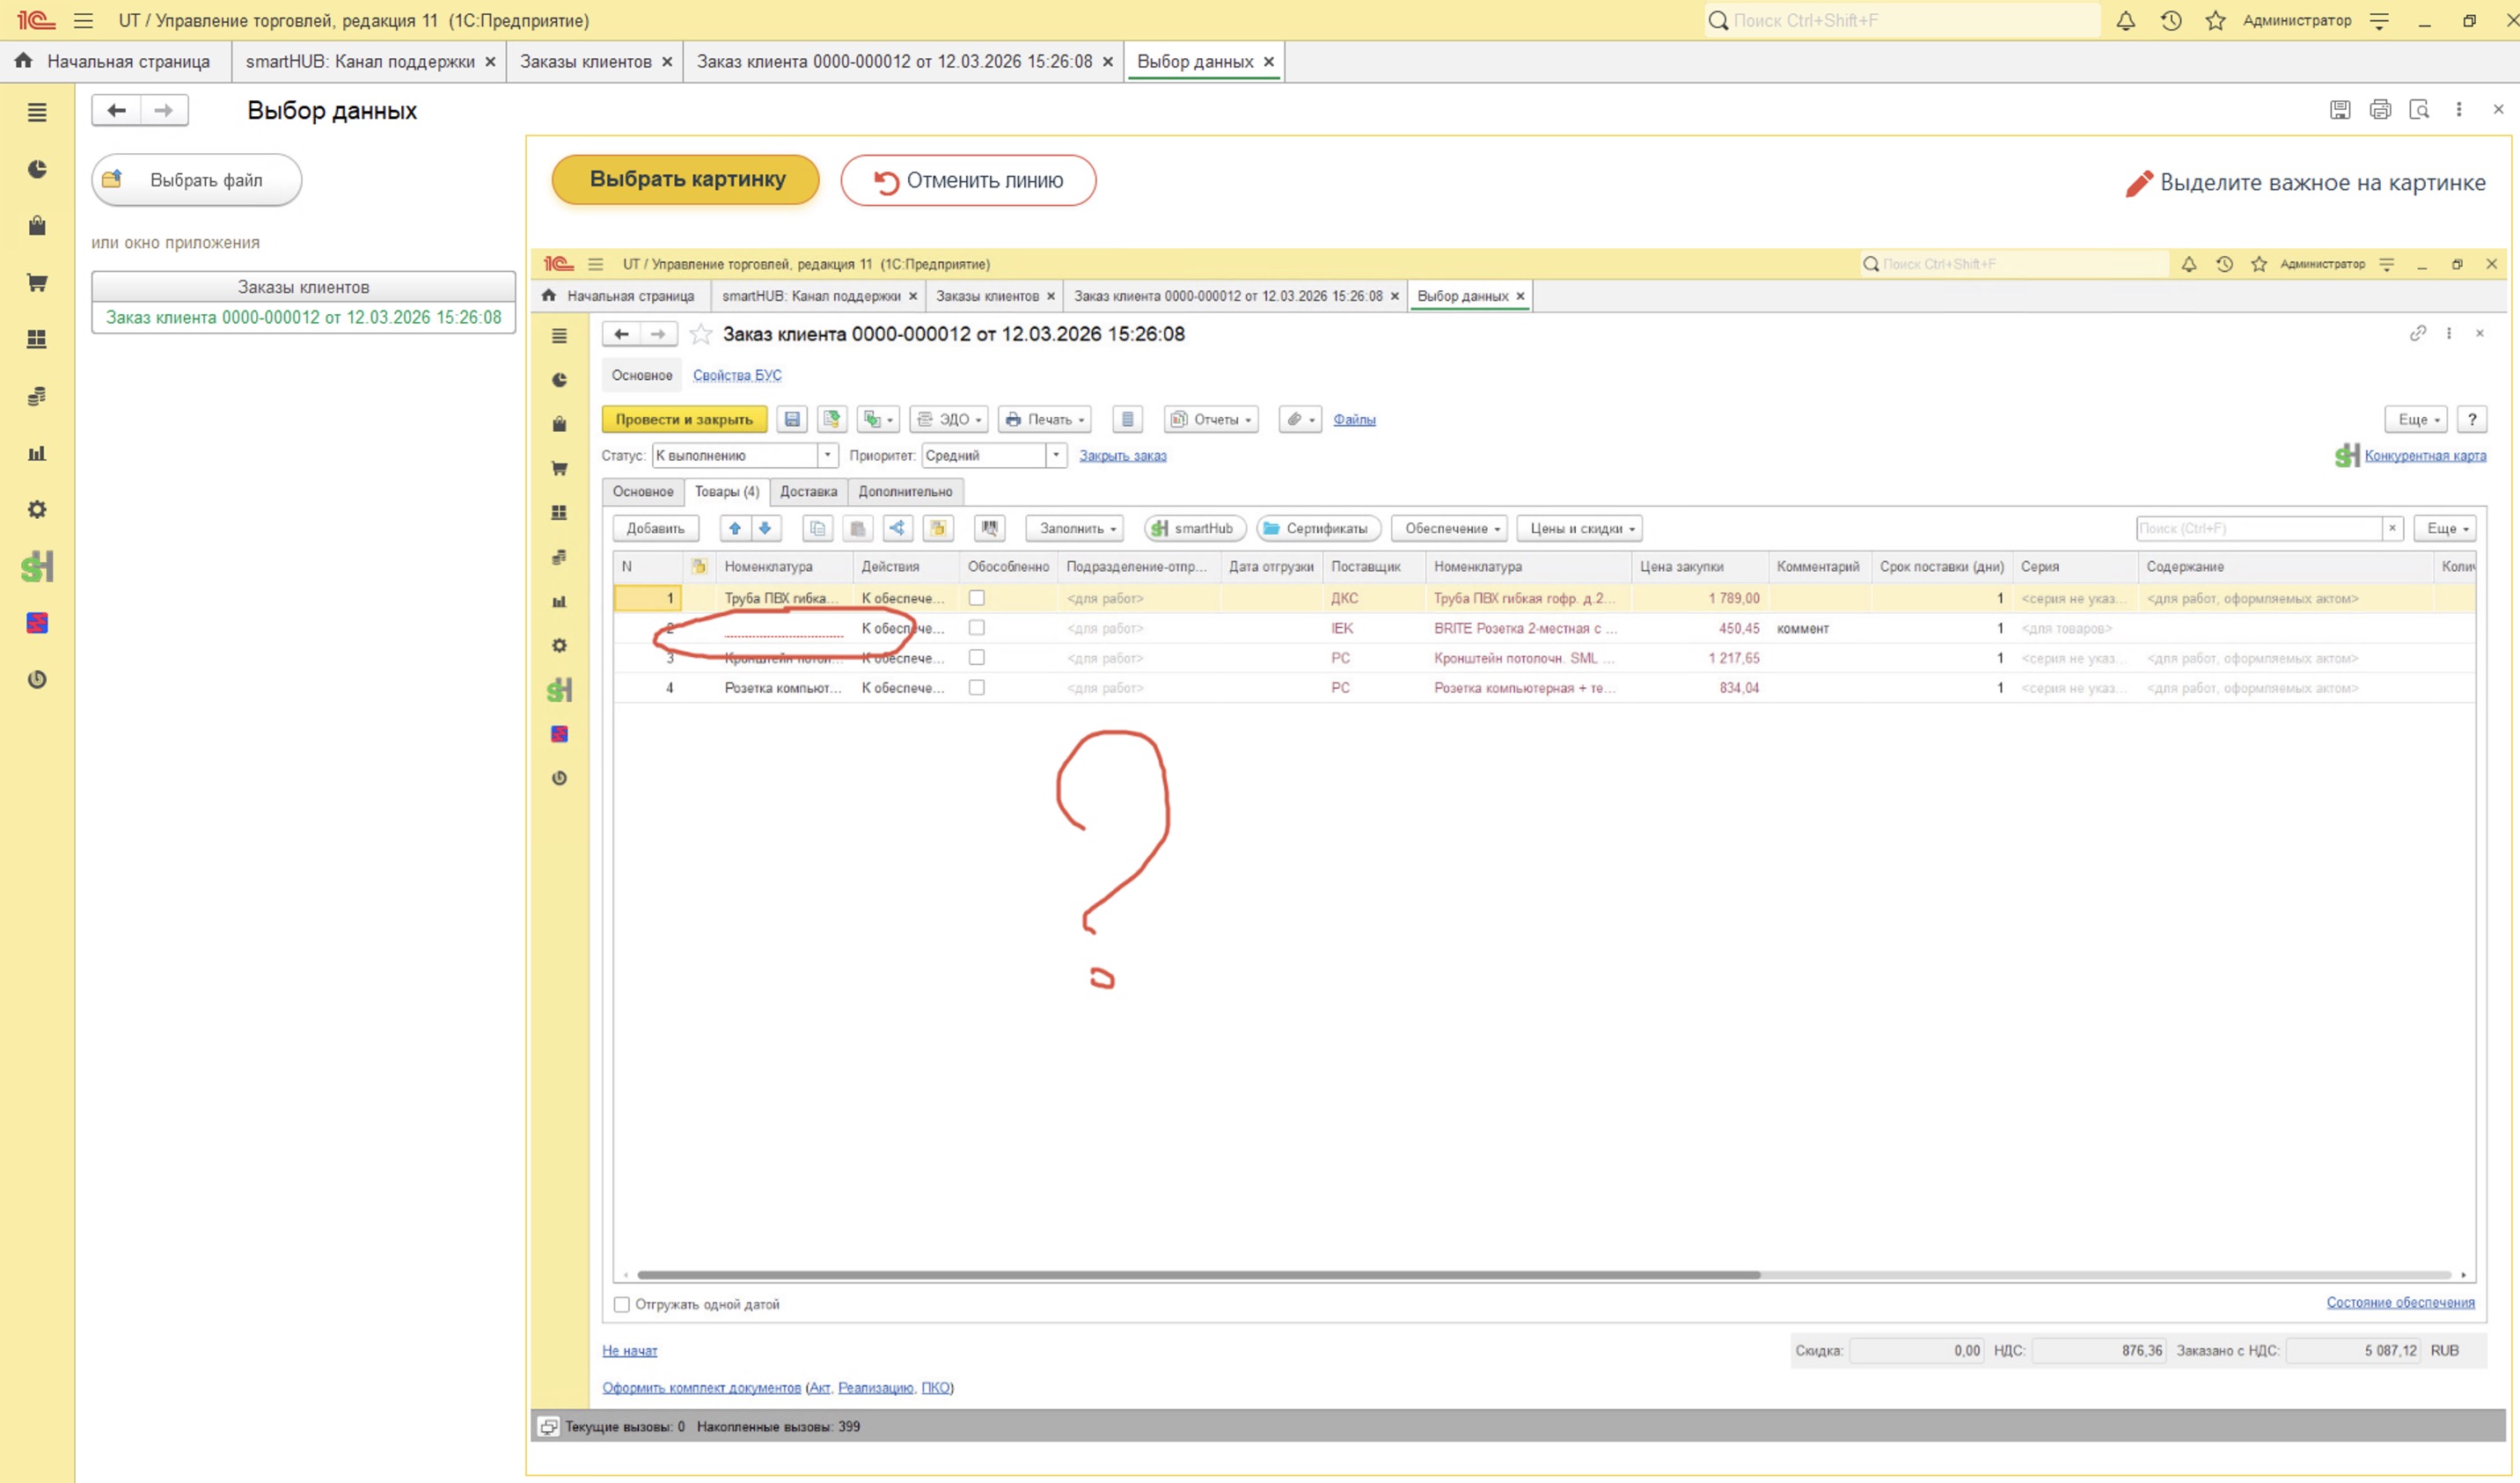
Task: Click the save-to-disk icon on the Выбор данных header
Action: click(2340, 110)
